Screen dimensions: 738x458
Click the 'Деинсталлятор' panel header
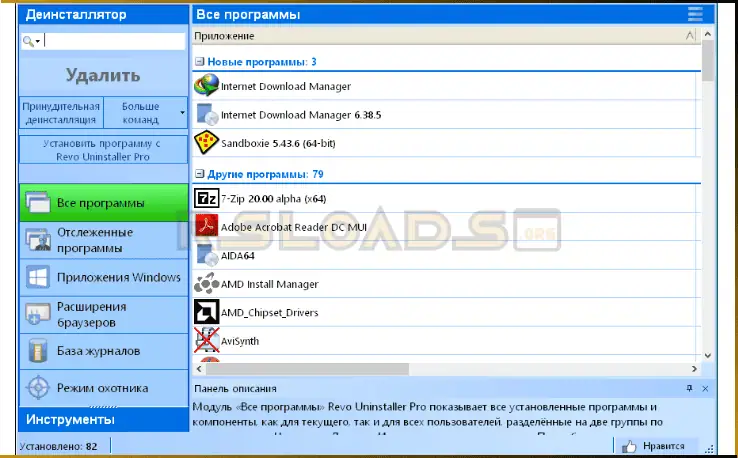[104, 14]
